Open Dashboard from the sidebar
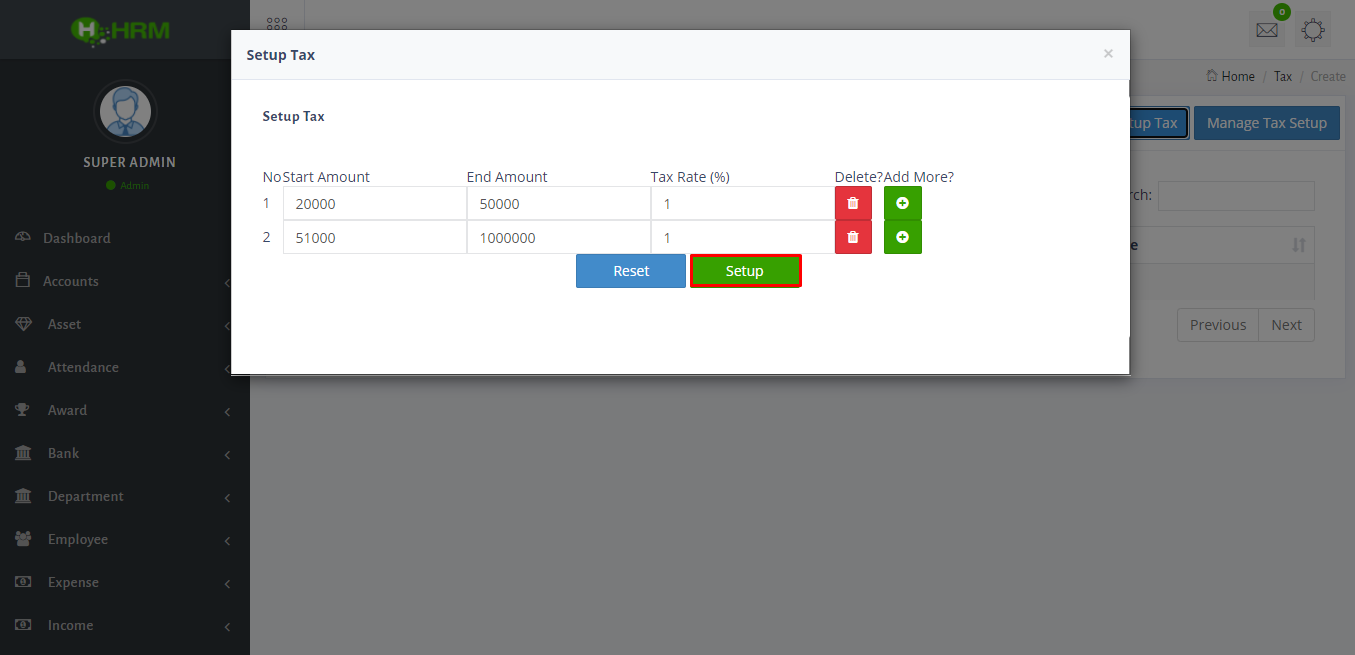Screen dimensions: 1355x655 pyautogui.click(x=76, y=238)
